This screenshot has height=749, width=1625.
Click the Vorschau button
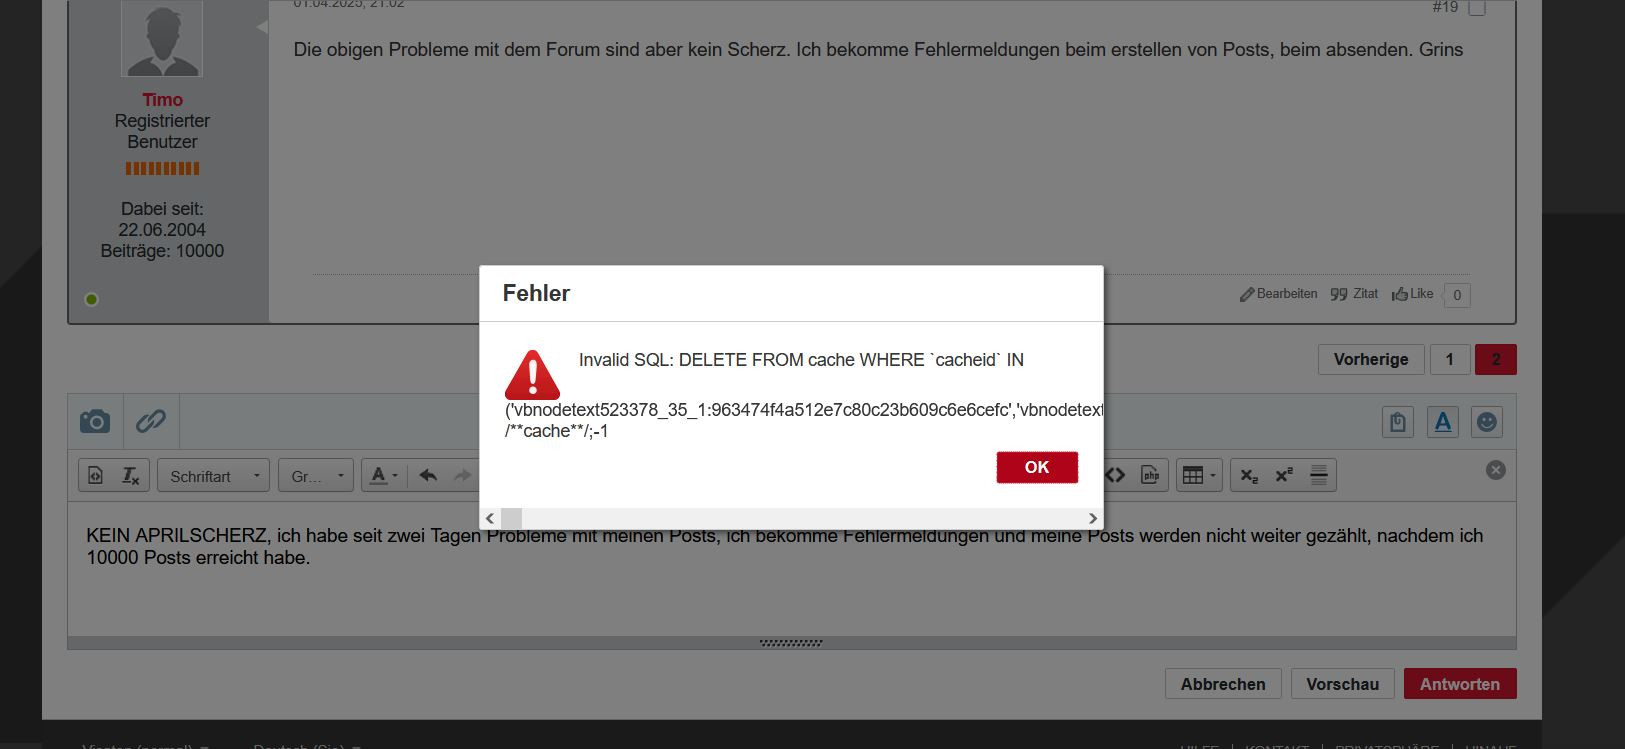[1342, 684]
